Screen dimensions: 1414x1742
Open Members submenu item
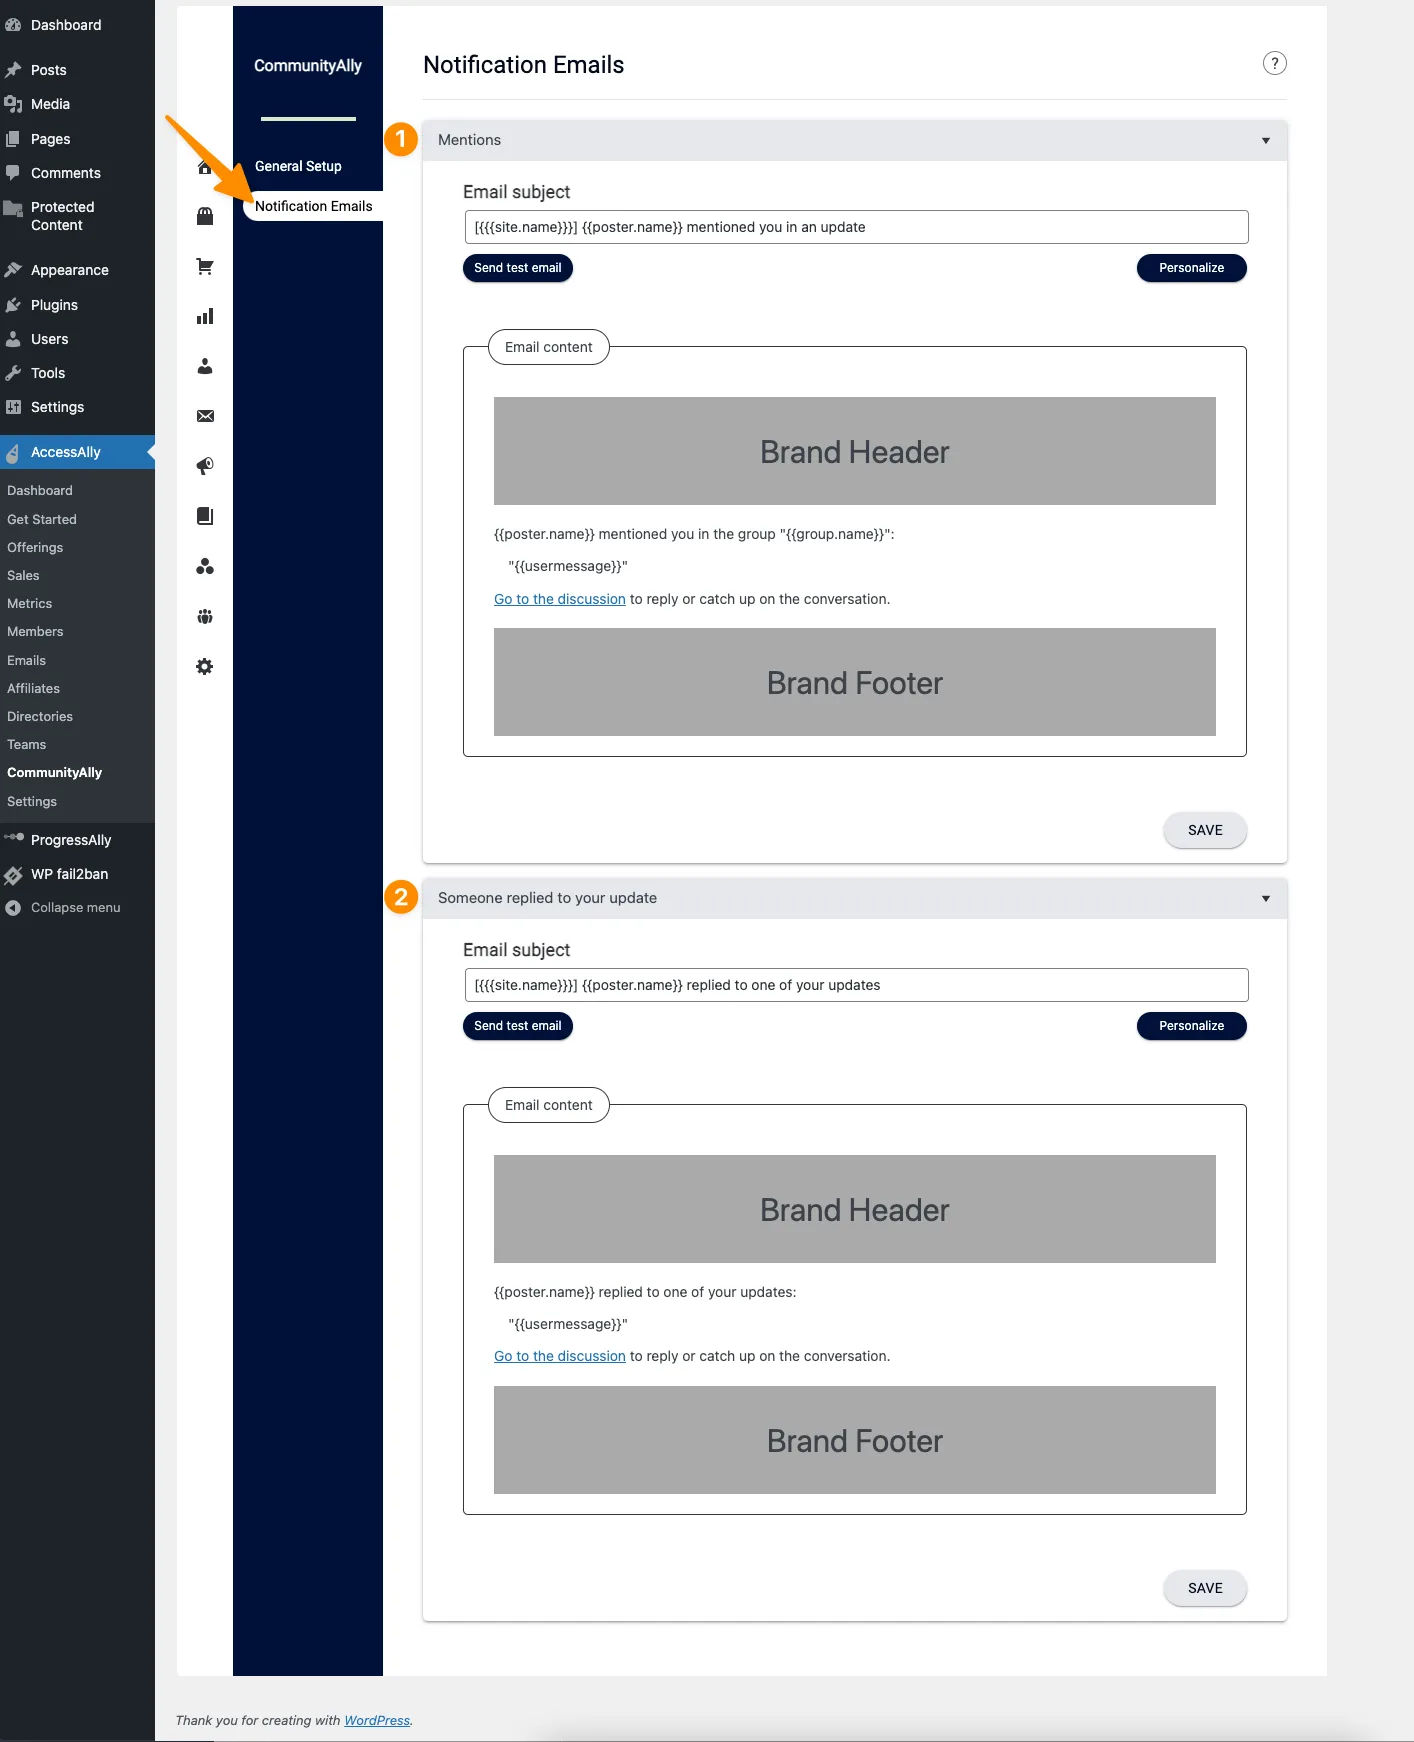(35, 632)
